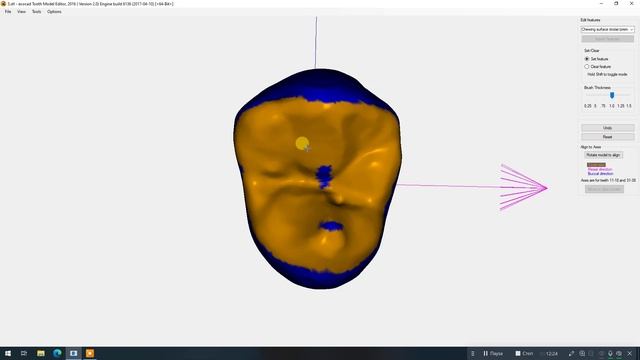This screenshot has width=640, height=360.
Task: Open the Tools menu
Action: tap(36, 12)
